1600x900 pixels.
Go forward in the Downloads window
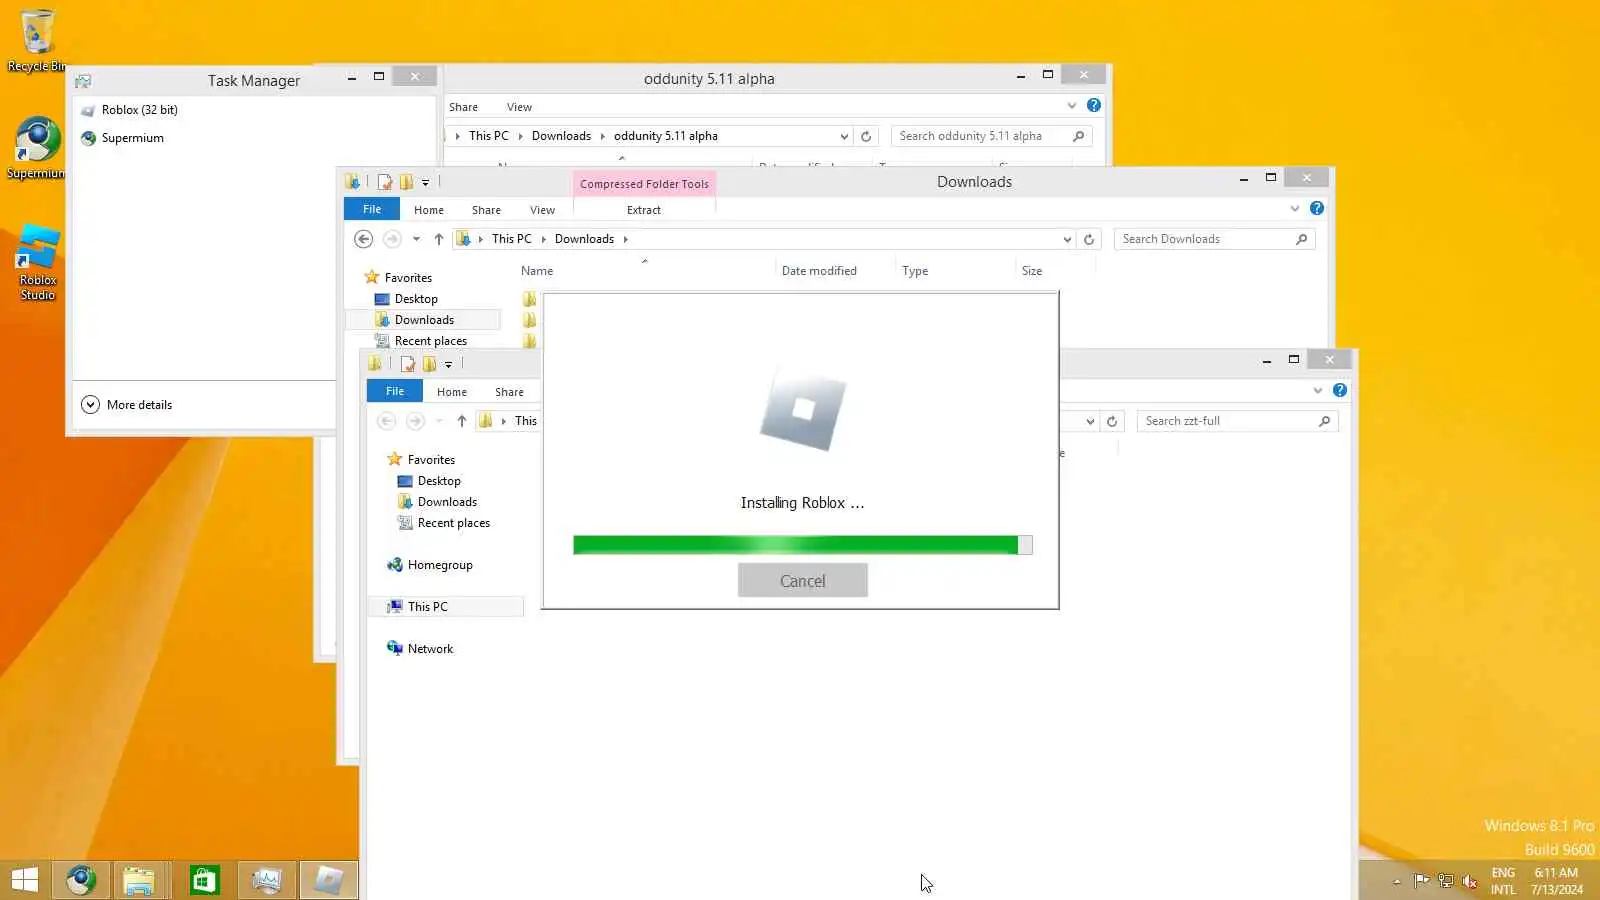coord(392,239)
